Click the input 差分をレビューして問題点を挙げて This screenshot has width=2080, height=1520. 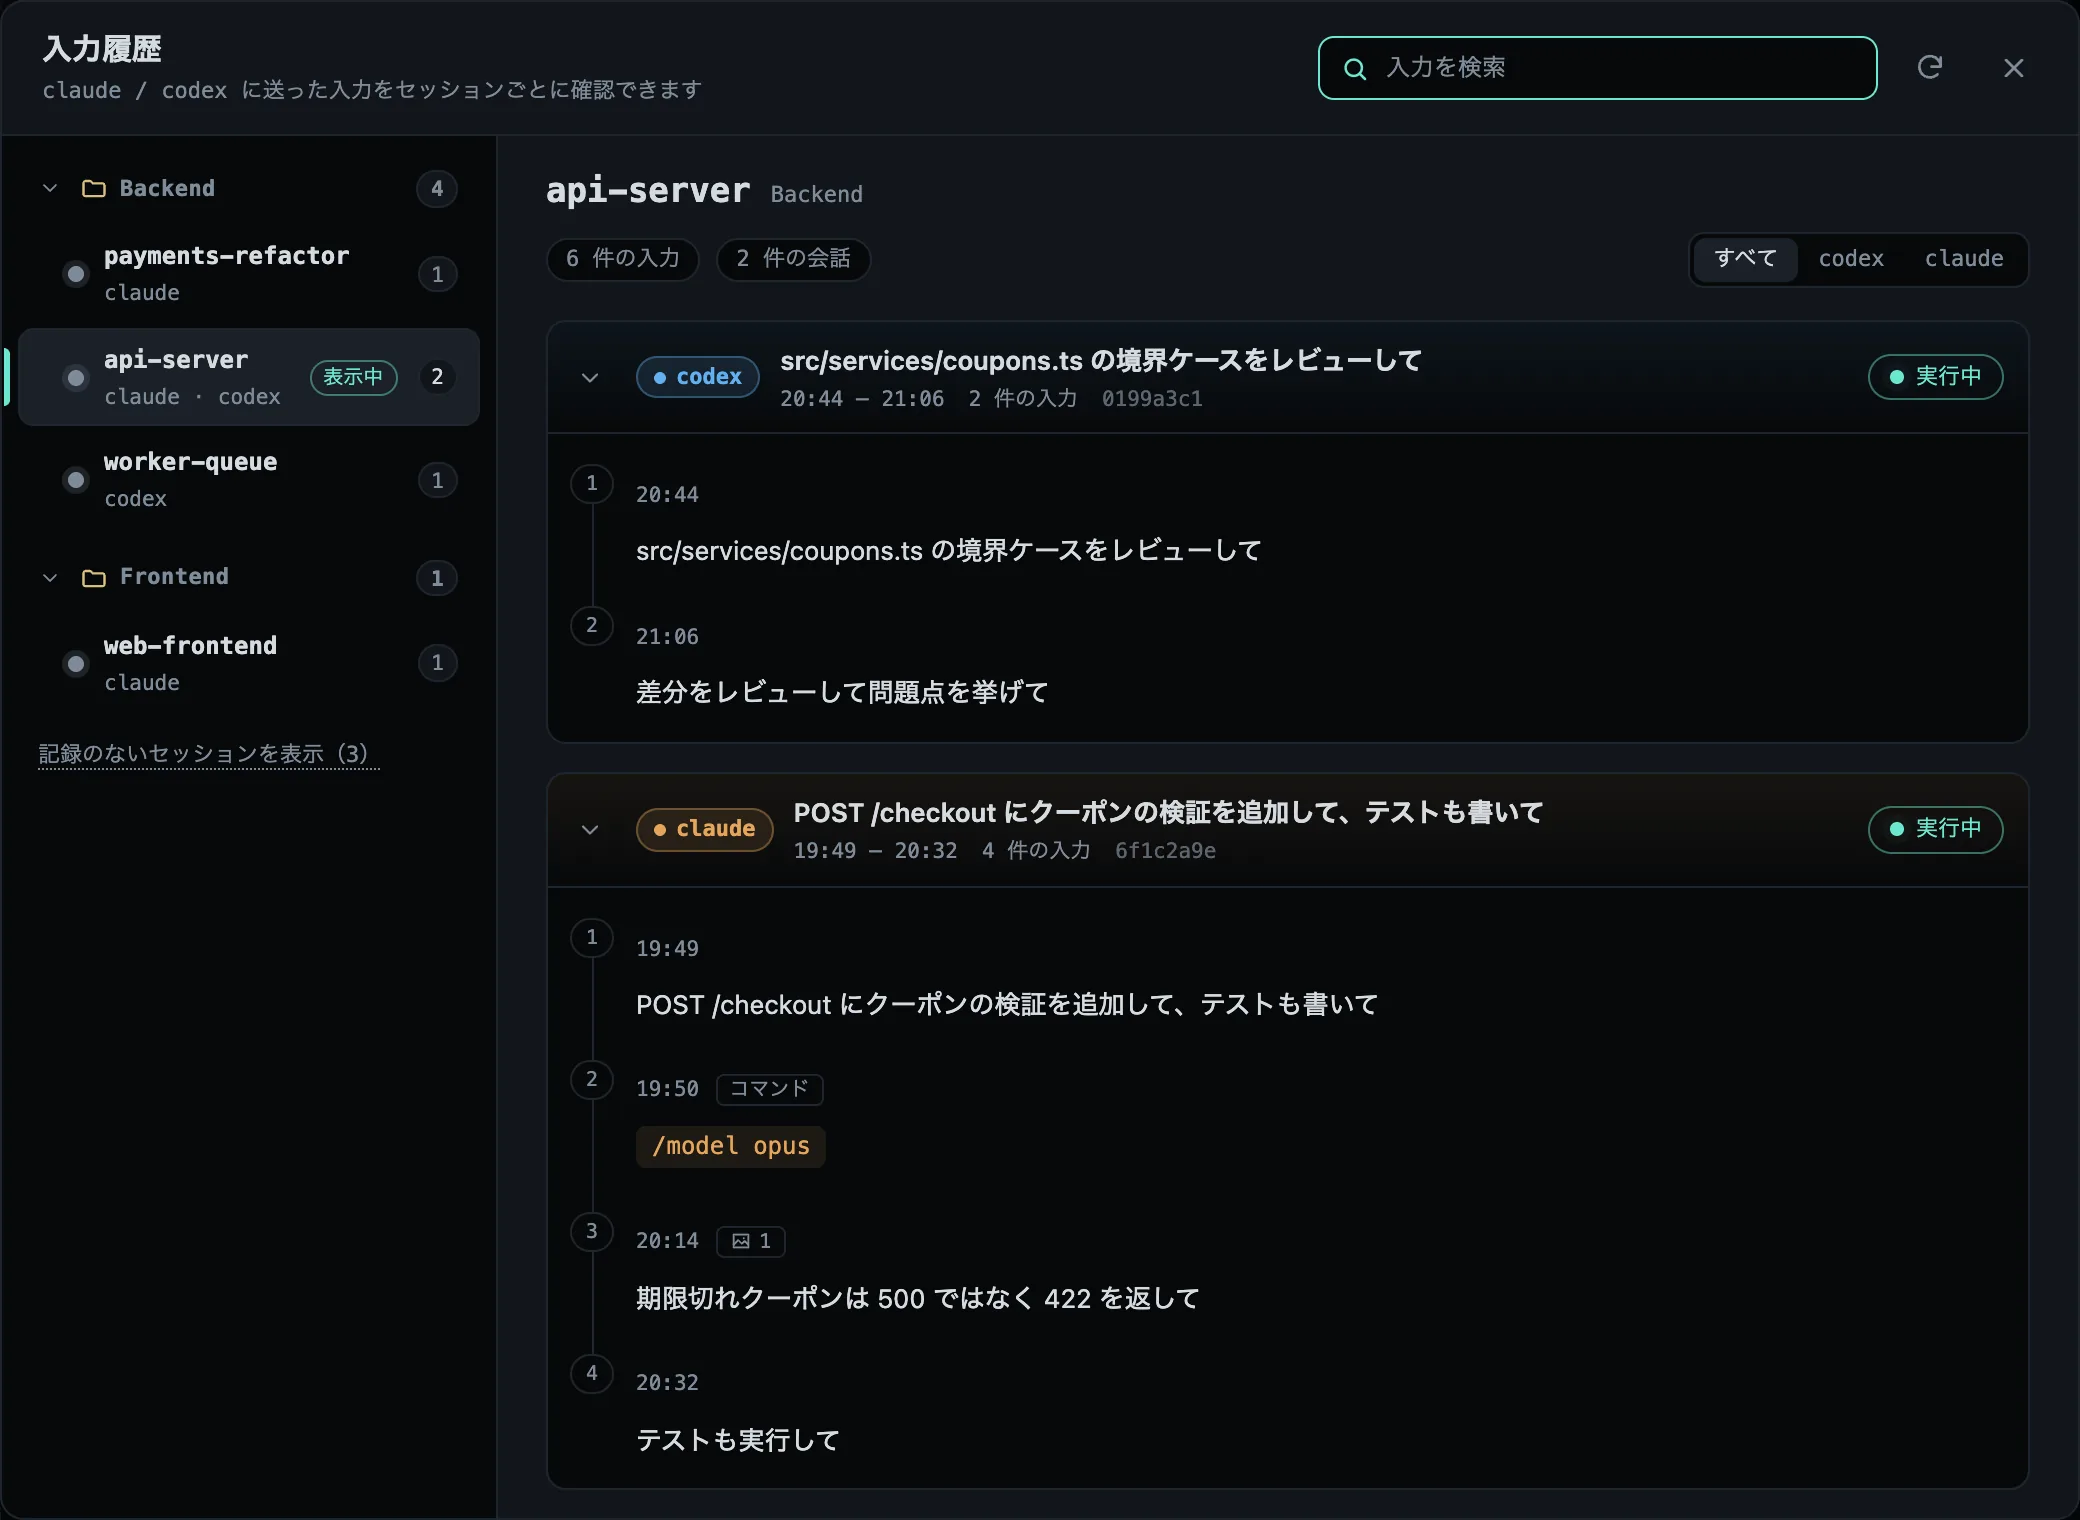842,692
